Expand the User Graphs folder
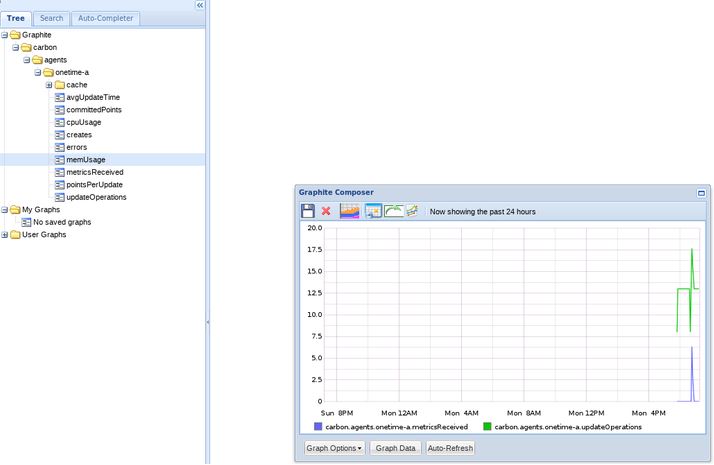This screenshot has width=714, height=465. (x=4, y=235)
